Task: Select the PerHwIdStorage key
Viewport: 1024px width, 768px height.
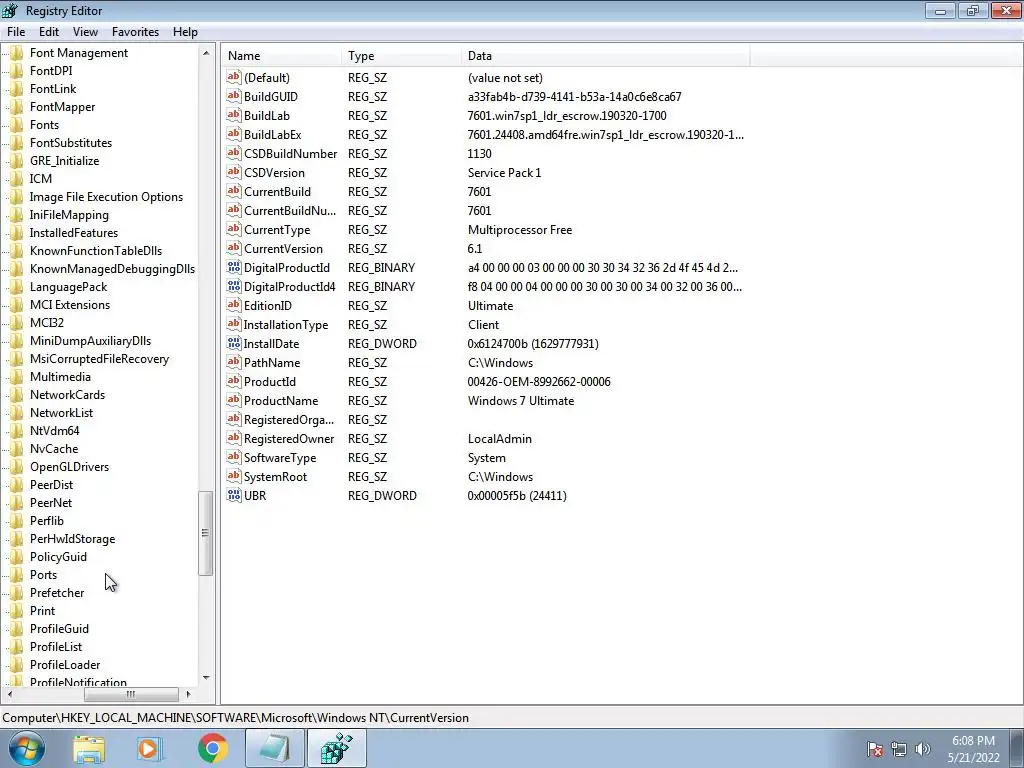Action: [72, 539]
